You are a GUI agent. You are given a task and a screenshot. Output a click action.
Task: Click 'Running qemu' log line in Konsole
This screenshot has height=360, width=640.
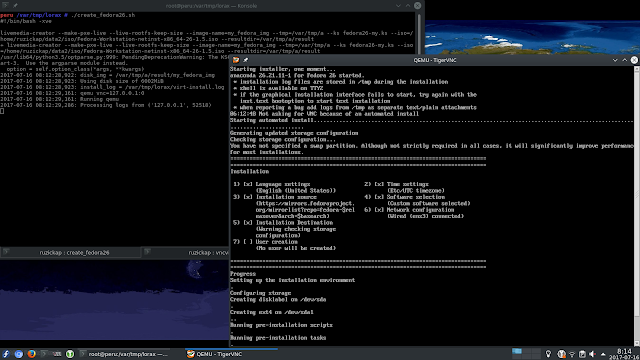[x=99, y=99]
